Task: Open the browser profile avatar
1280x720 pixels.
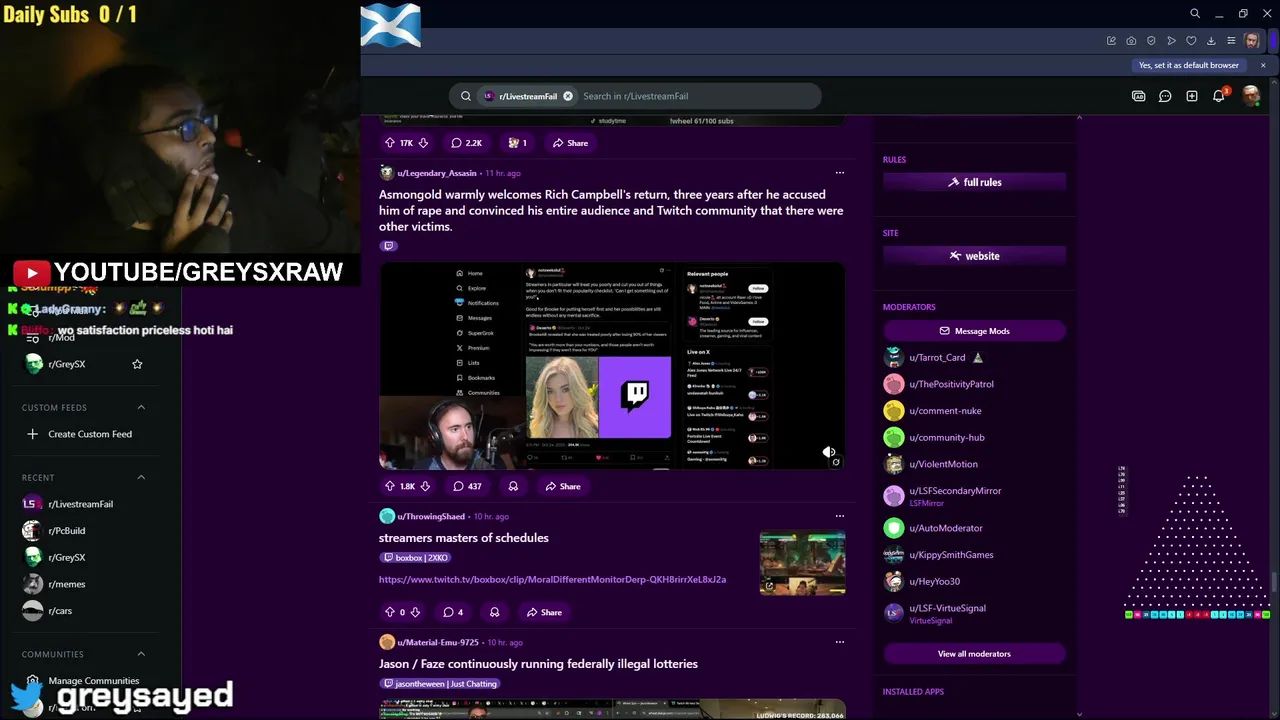Action: (1252, 41)
